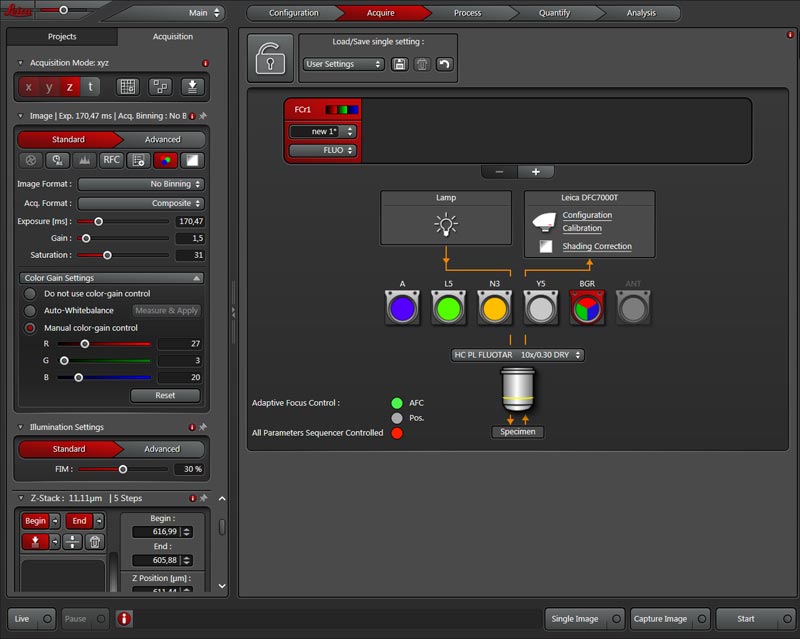Click the Reset color gain button
Screen dimensions: 800x639
pos(165,395)
